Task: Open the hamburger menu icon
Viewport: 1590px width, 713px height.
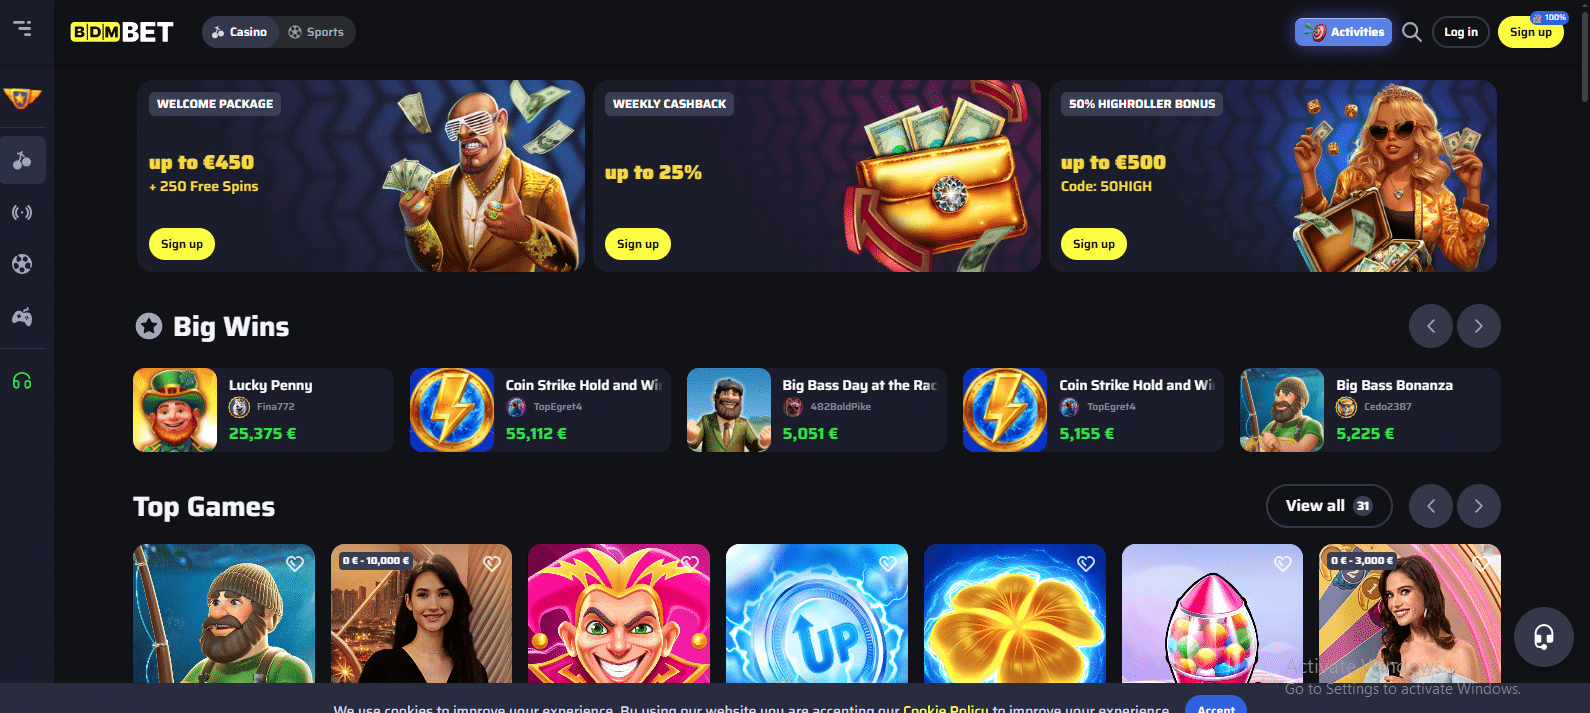Action: pos(22,28)
